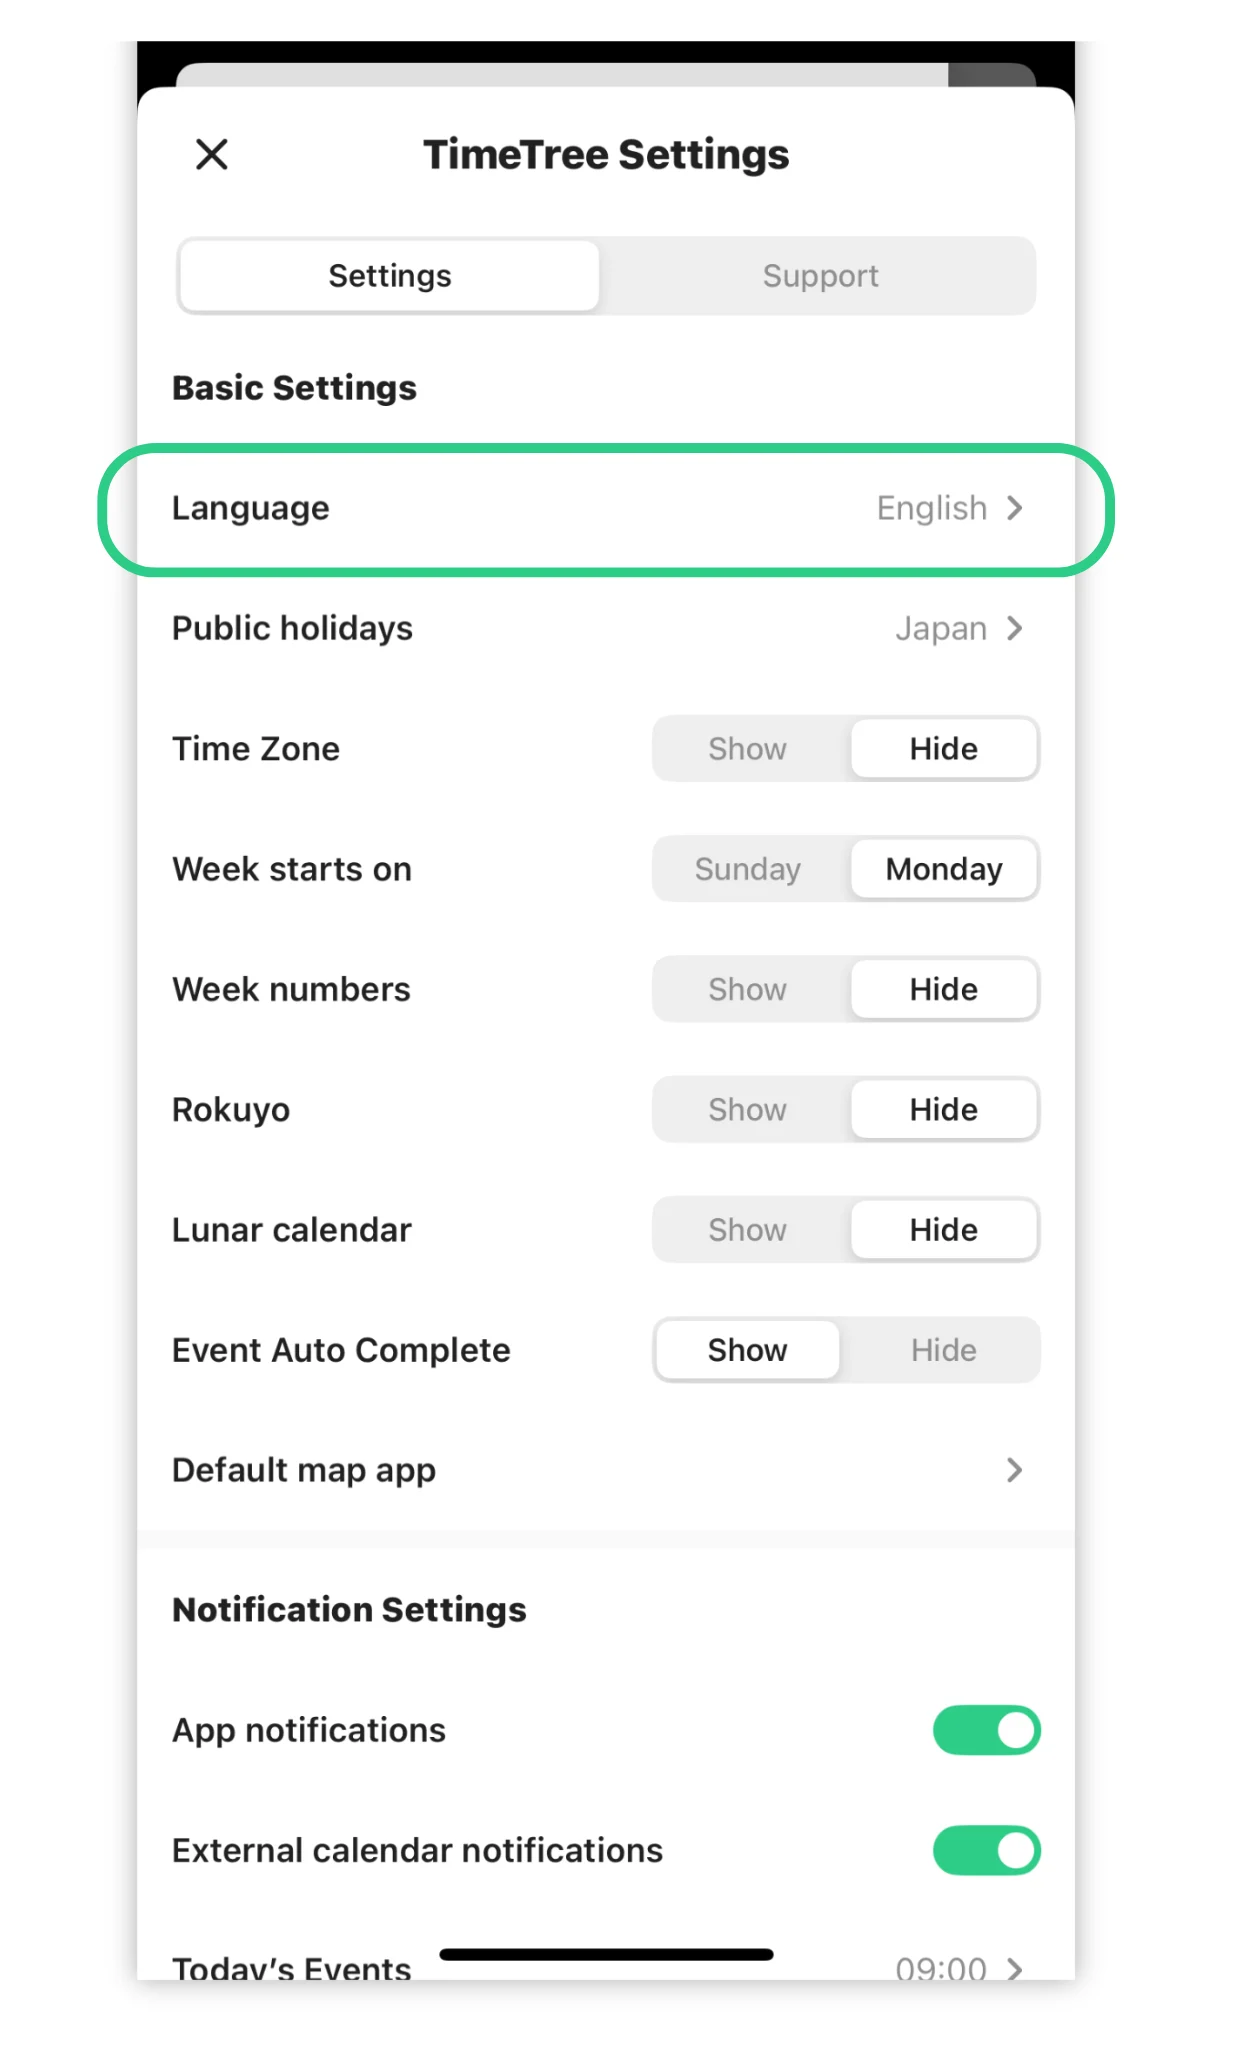Click the Week starts on label
1239x2067 pixels.
pos(292,869)
